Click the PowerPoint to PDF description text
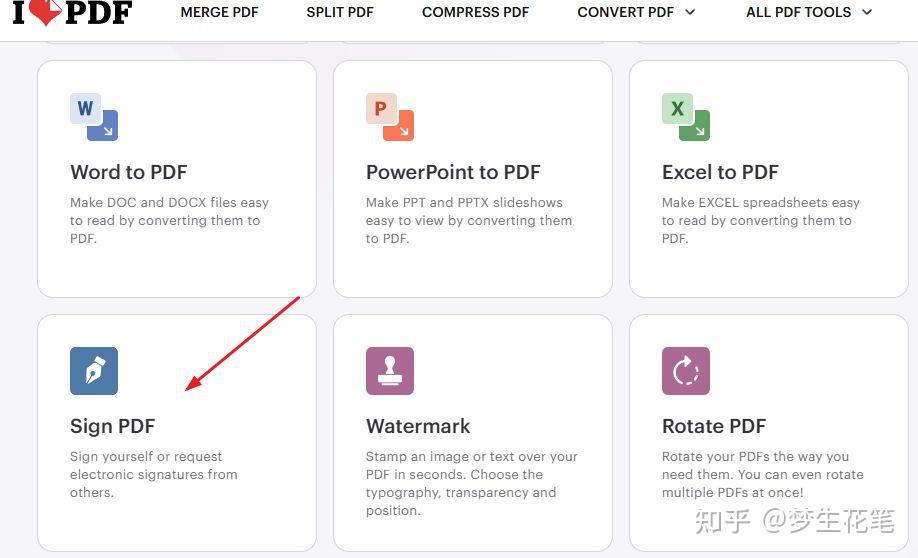 468,220
